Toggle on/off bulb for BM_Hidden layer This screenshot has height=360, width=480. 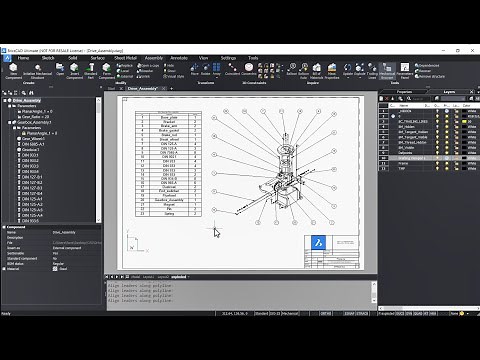coord(437,127)
